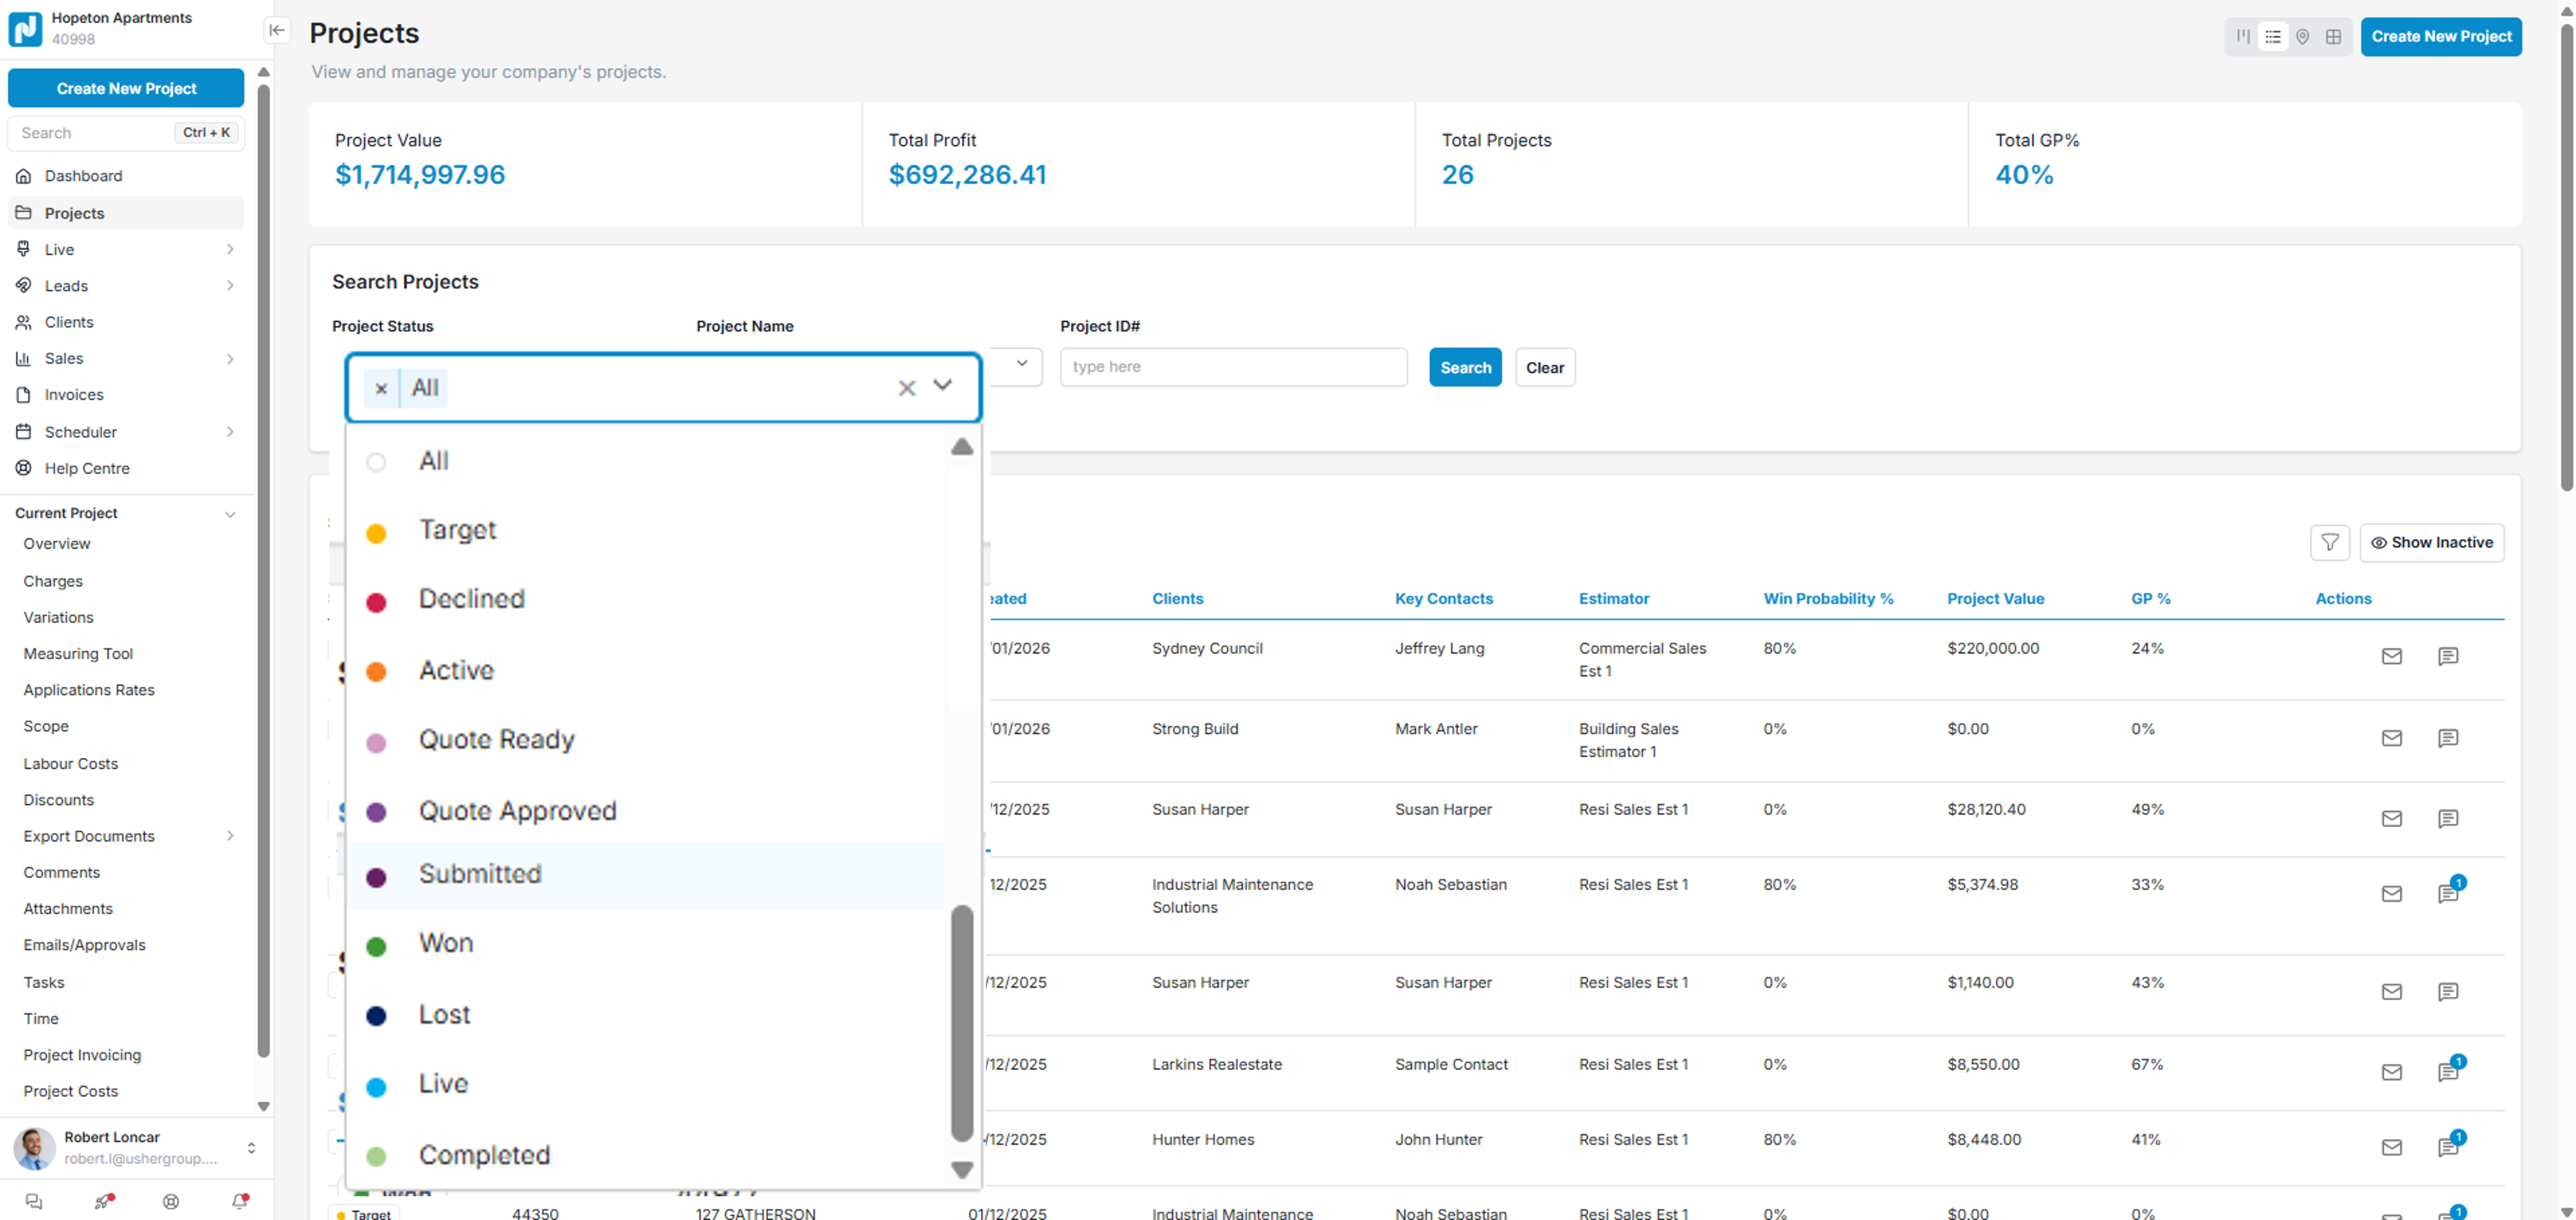Select the All status radio option

376,462
